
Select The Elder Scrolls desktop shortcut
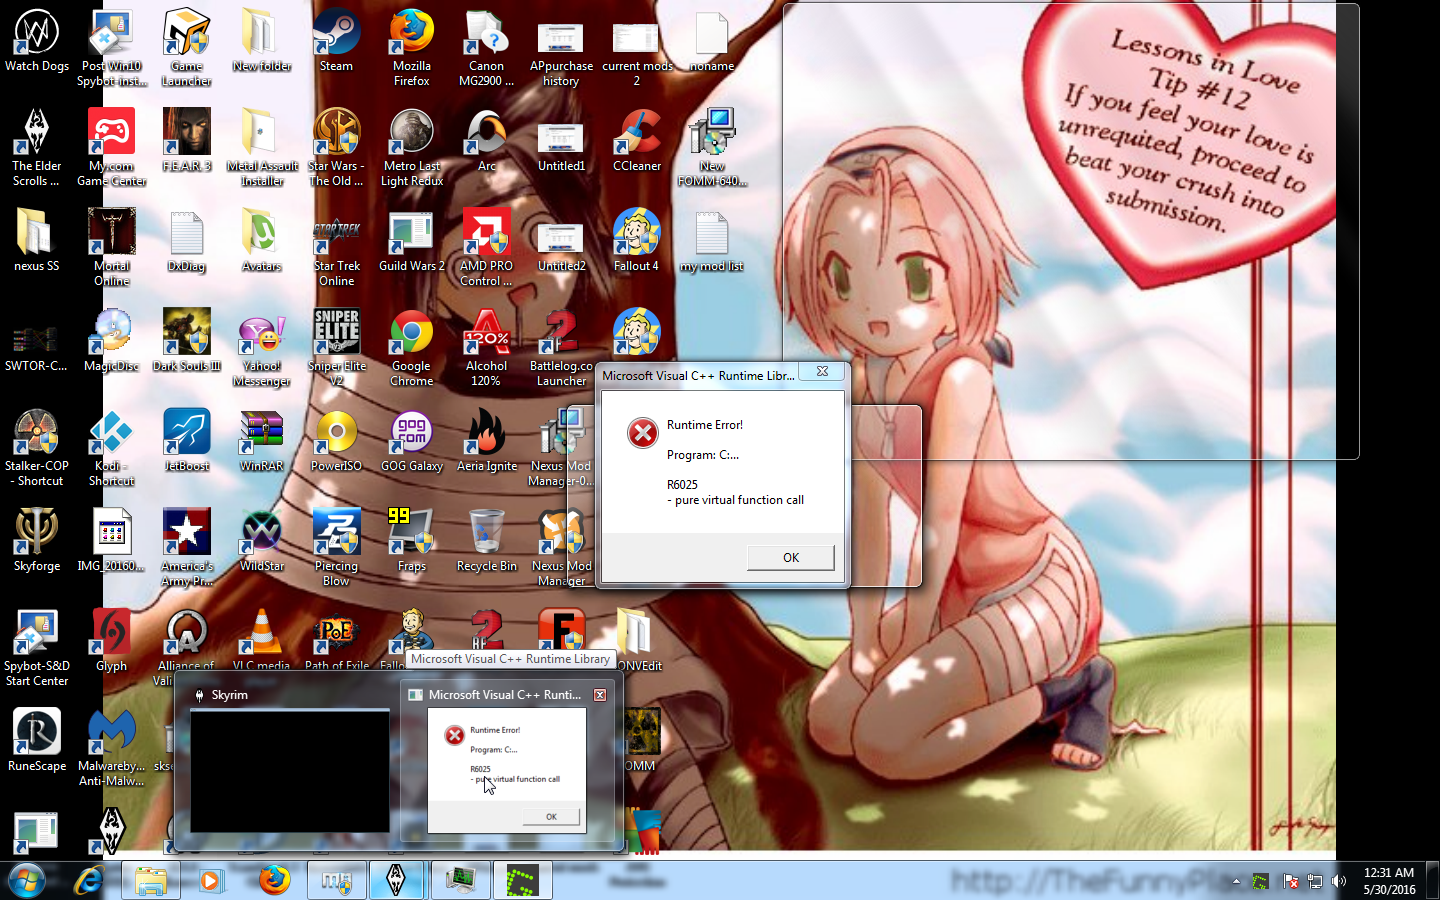pyautogui.click(x=37, y=148)
